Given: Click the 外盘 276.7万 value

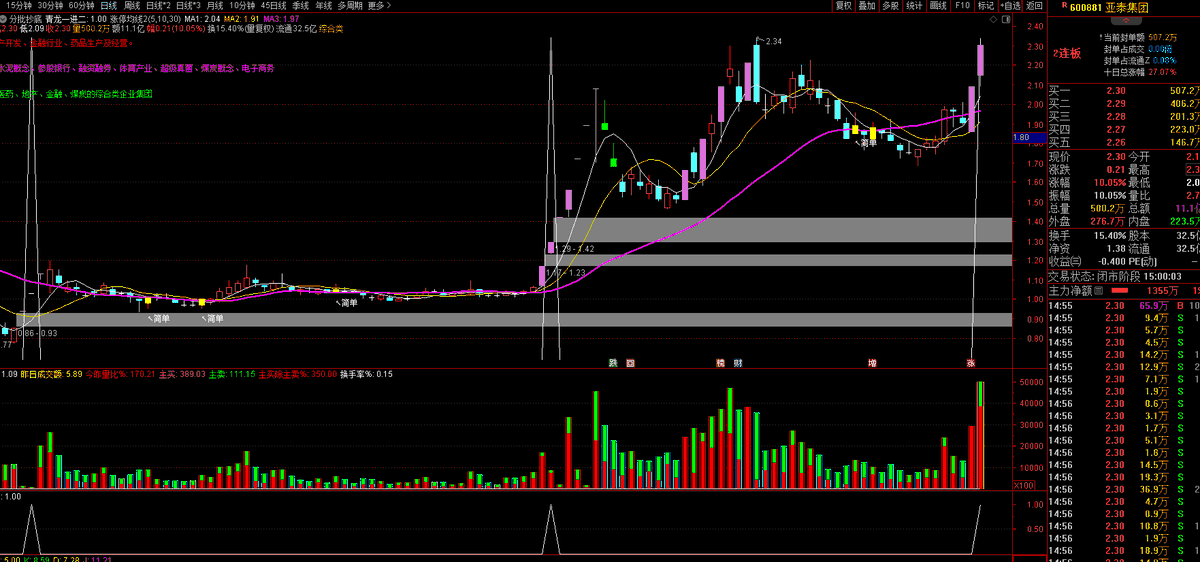Looking at the screenshot, I should point(1109,221).
